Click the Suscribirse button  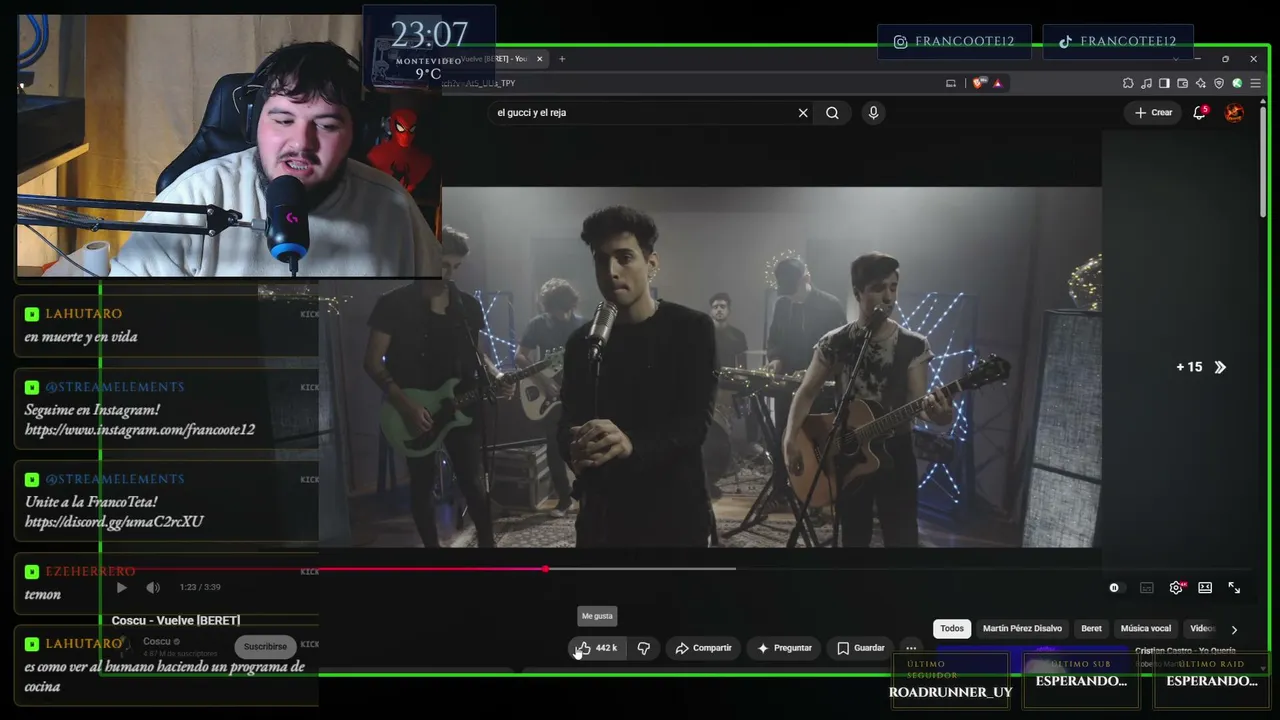265,647
